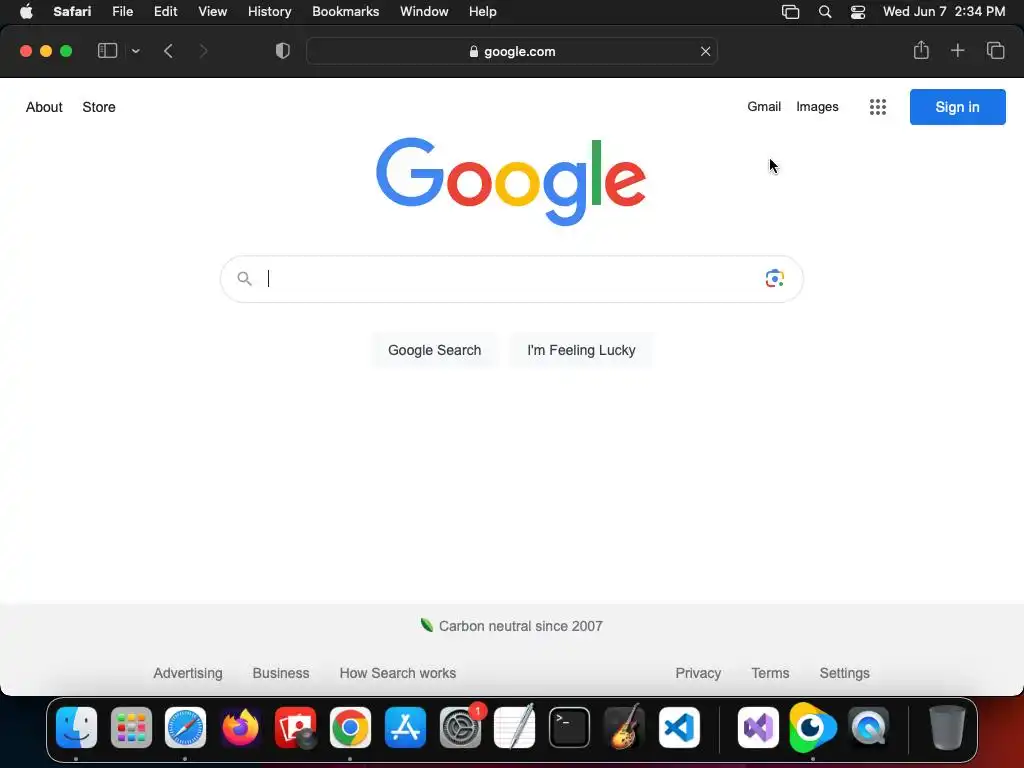The image size is (1024, 768).
Task: Focus the Google search text field
Action: coord(511,279)
